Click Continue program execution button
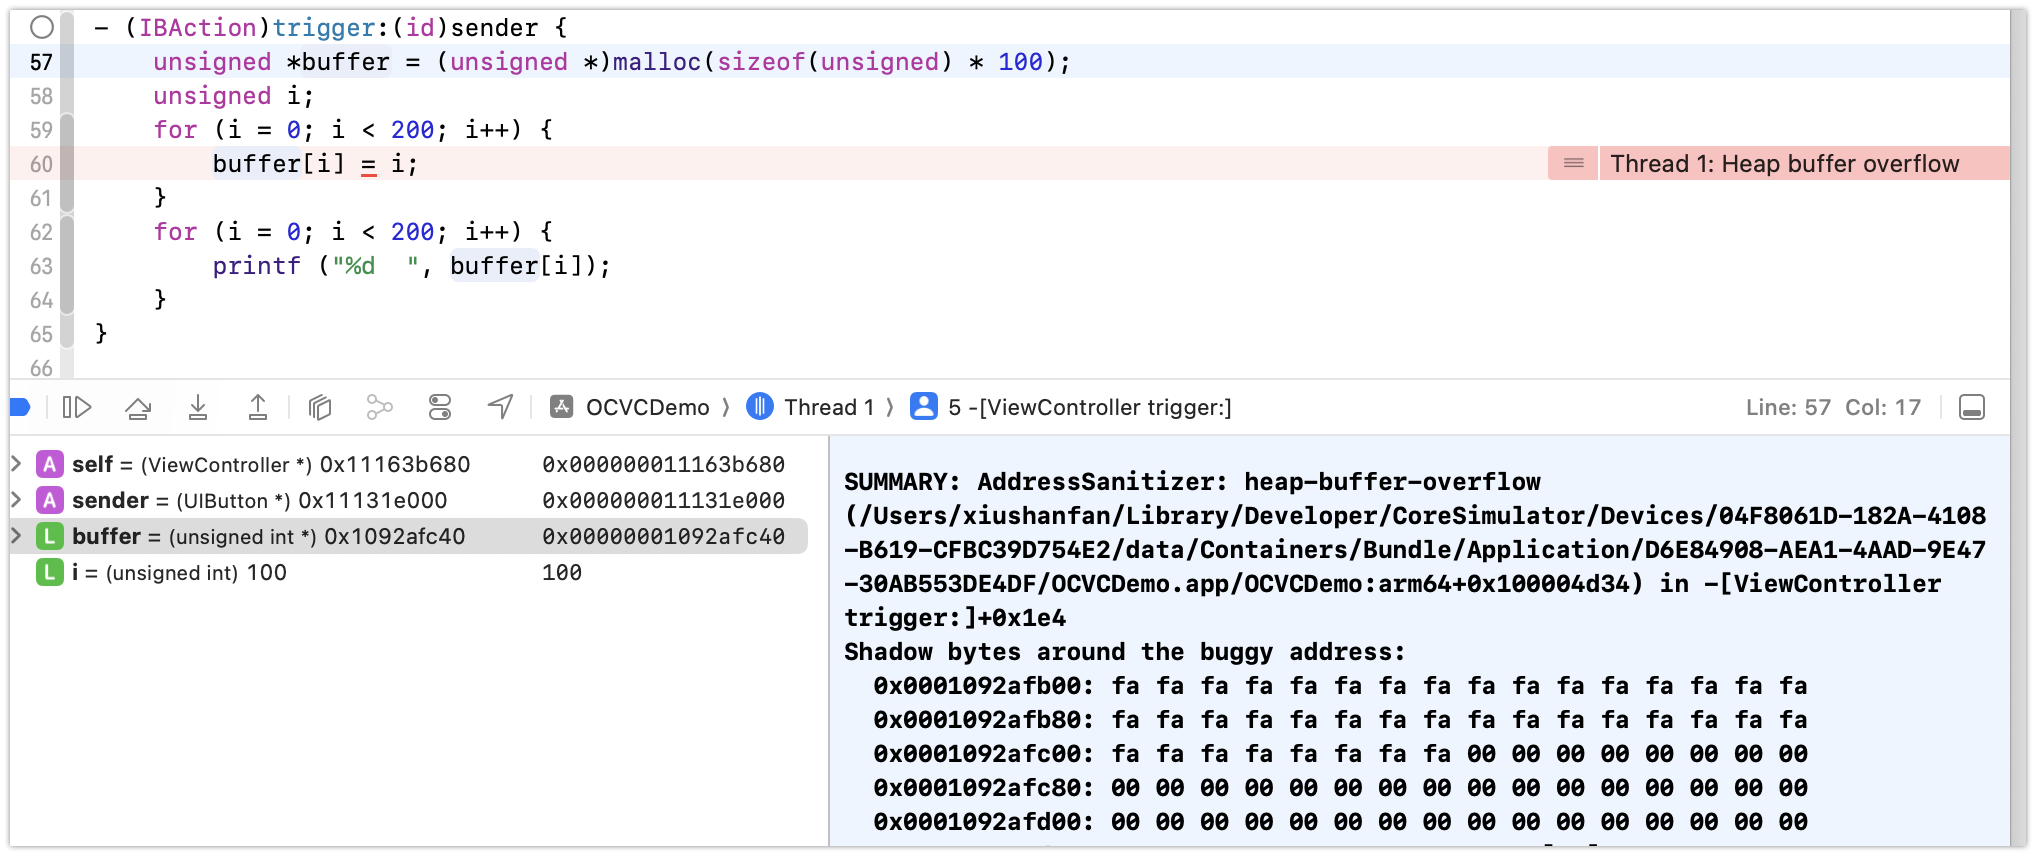Image resolution: width=2036 pixels, height=856 pixels. (x=77, y=407)
